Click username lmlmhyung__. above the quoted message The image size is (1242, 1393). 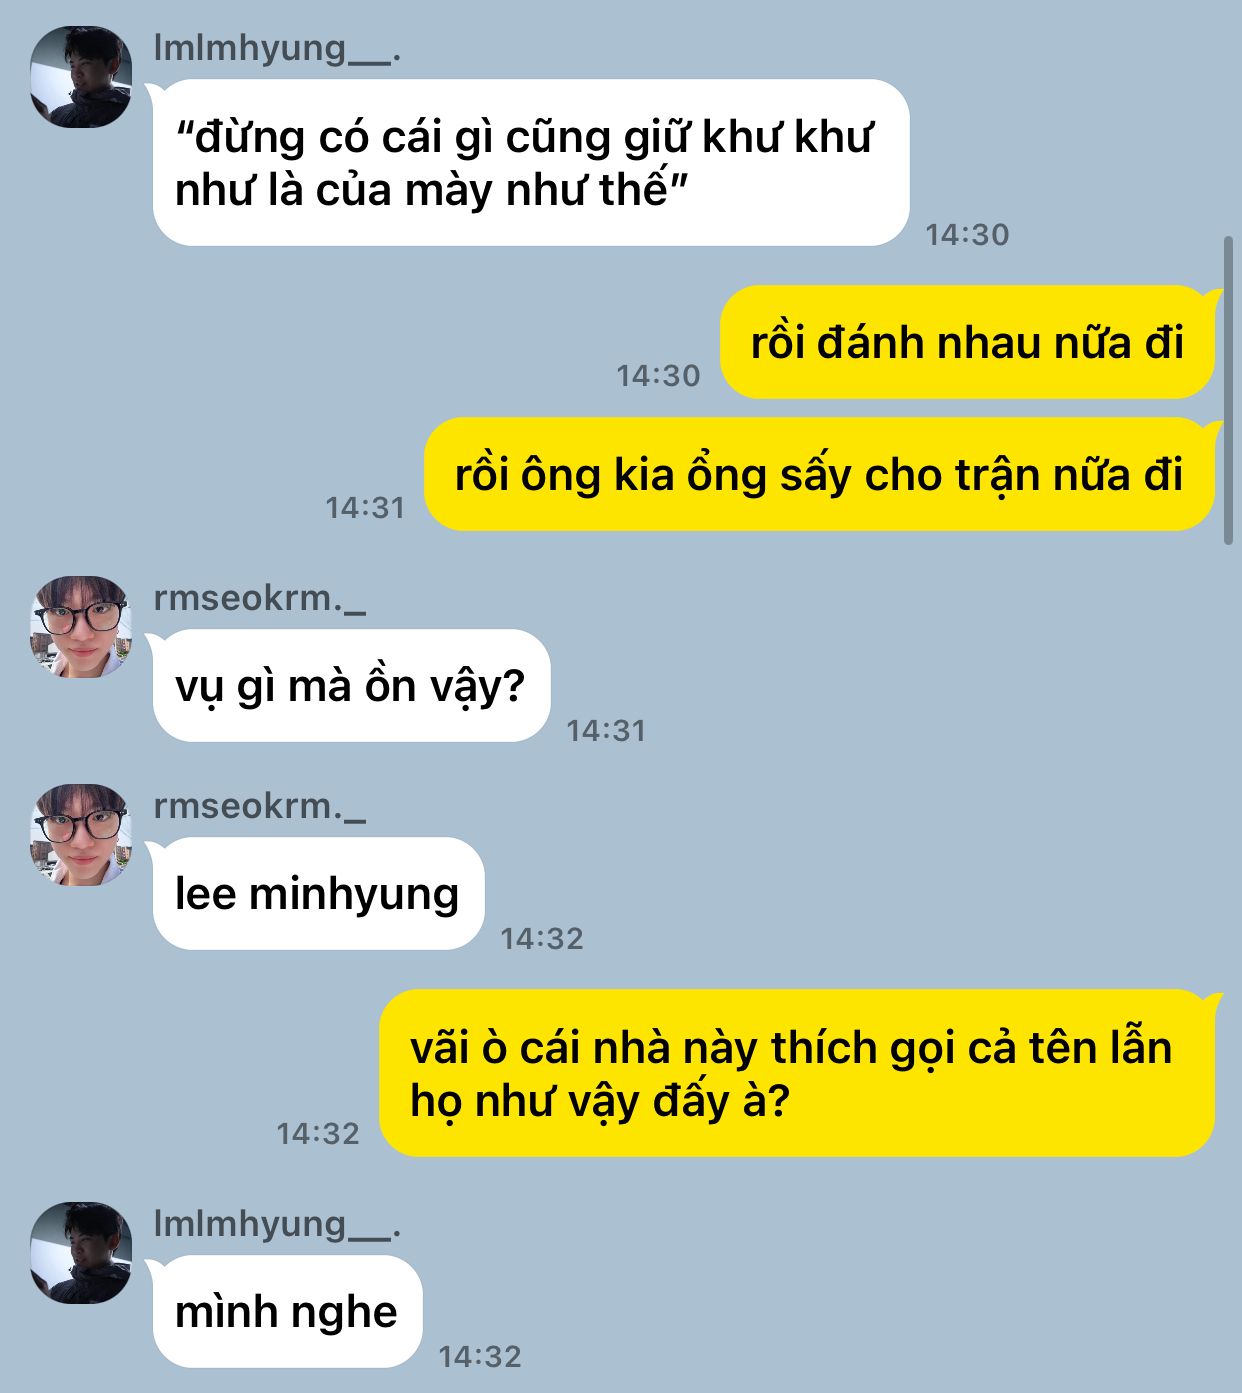pos(277,48)
